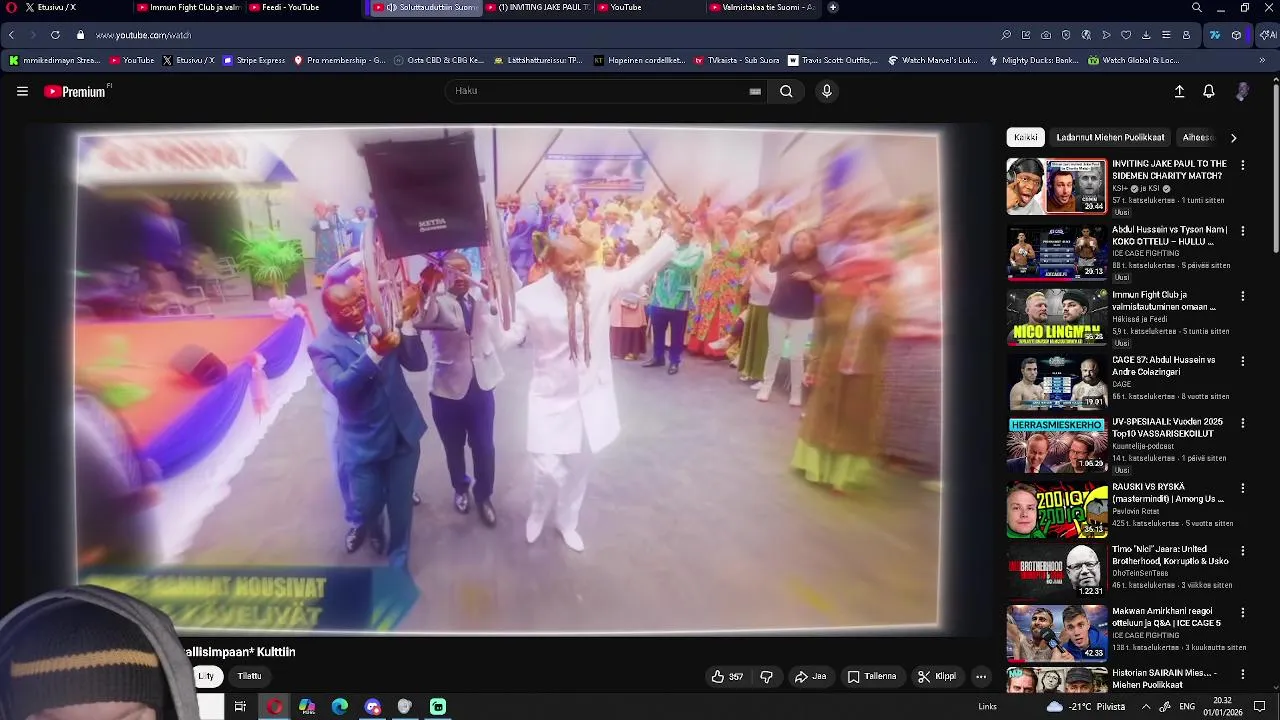This screenshot has width=1280, height=720.
Task: Open menu for Immun Fight Club video
Action: click(1243, 297)
